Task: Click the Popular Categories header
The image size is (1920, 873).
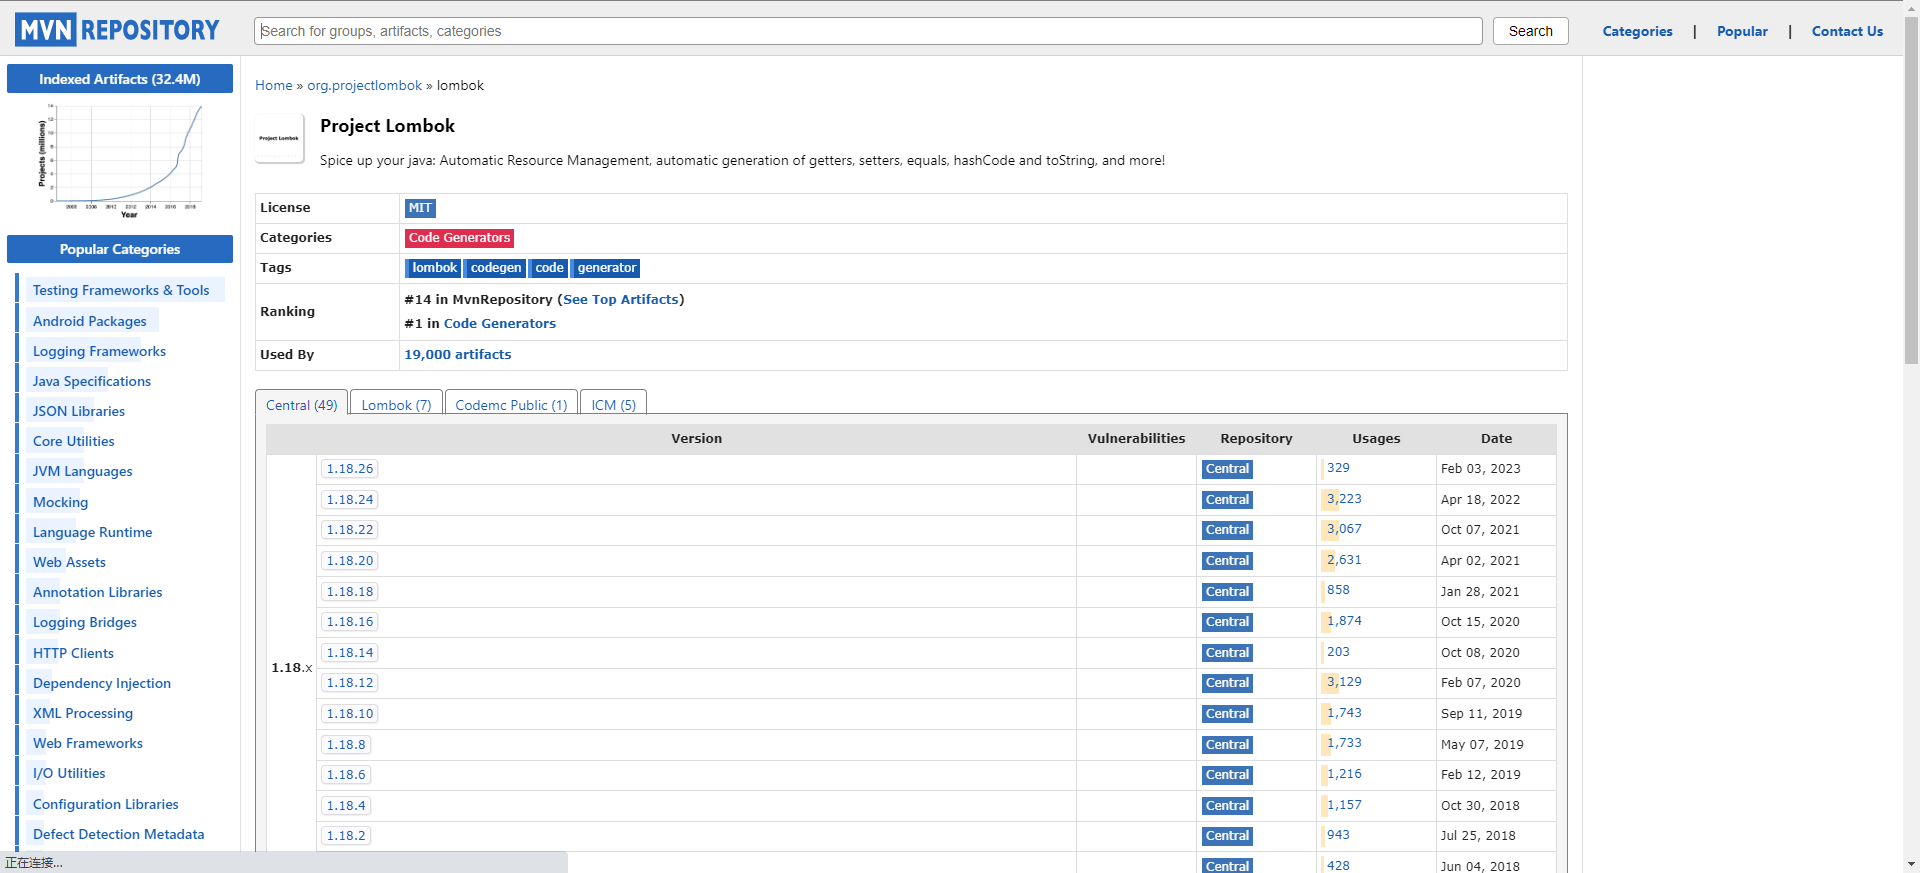Action: click(120, 249)
